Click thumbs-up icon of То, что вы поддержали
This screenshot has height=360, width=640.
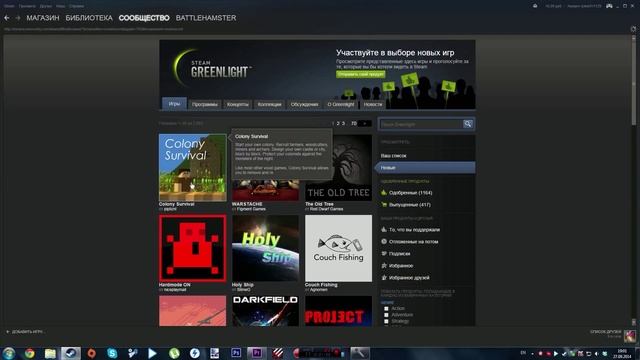[384, 229]
